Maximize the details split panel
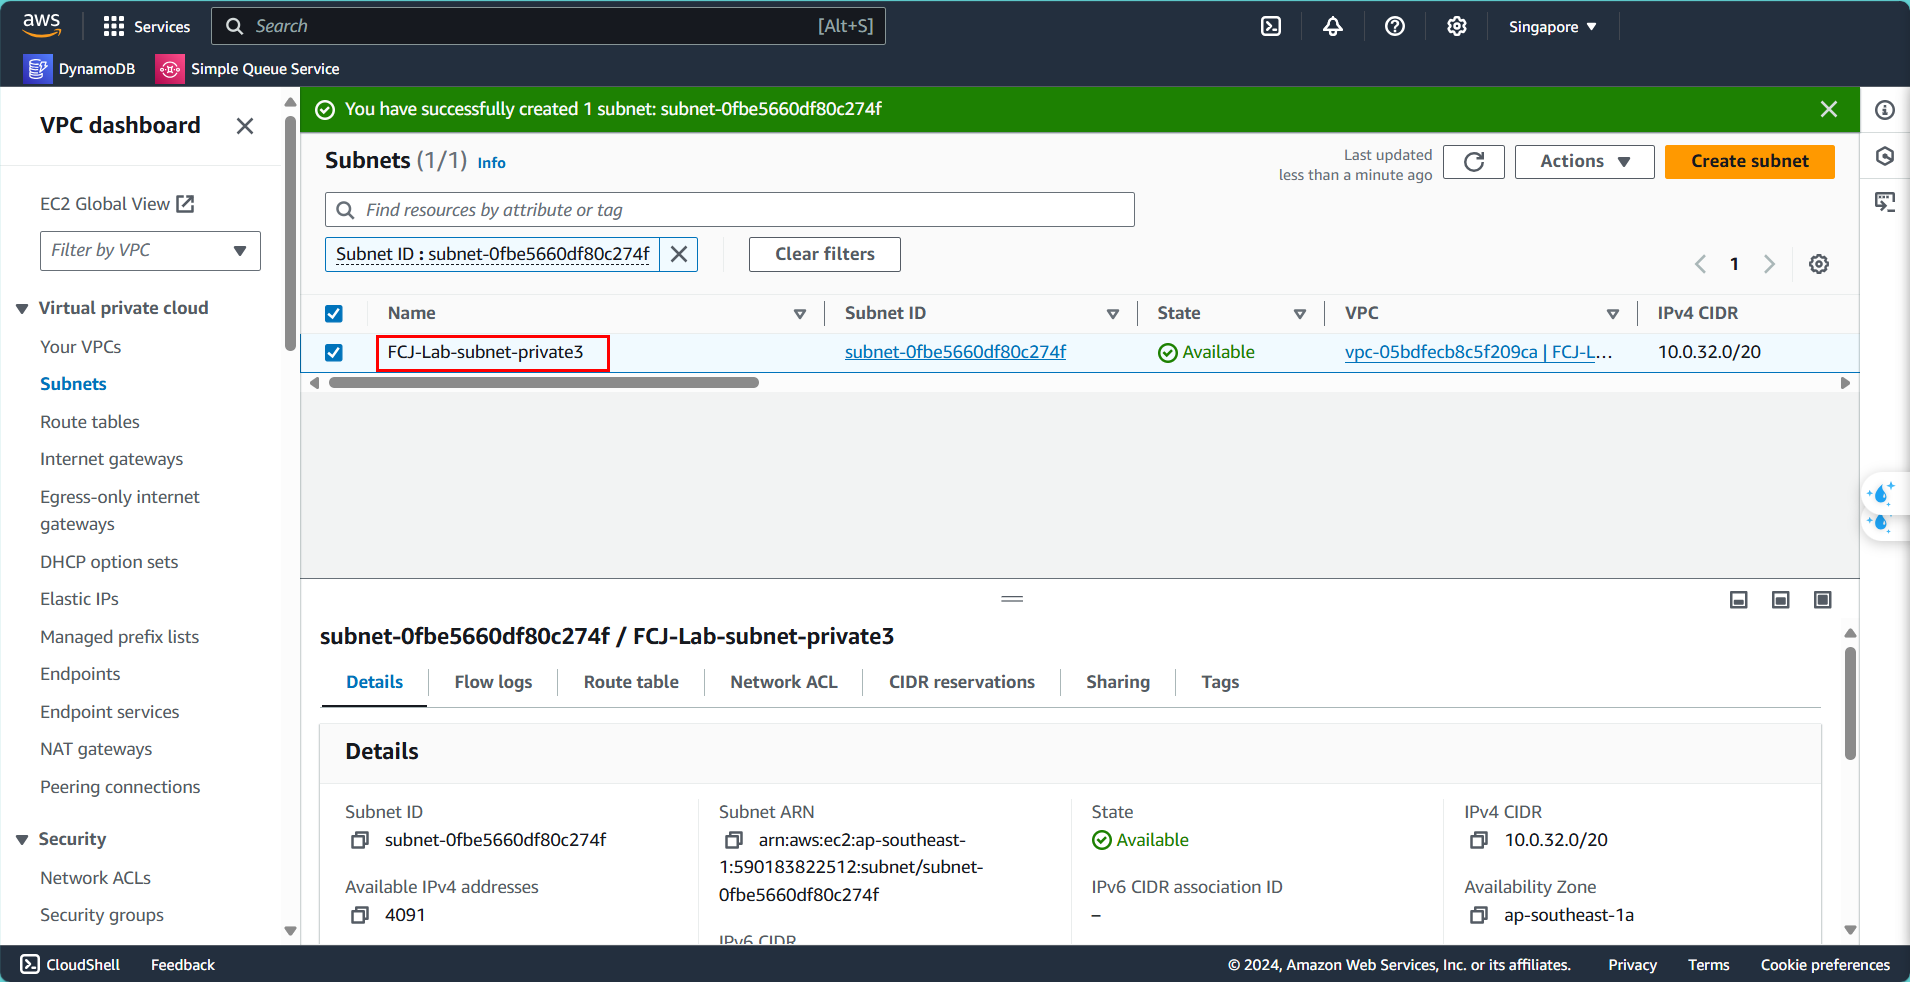1910x982 pixels. tap(1823, 600)
